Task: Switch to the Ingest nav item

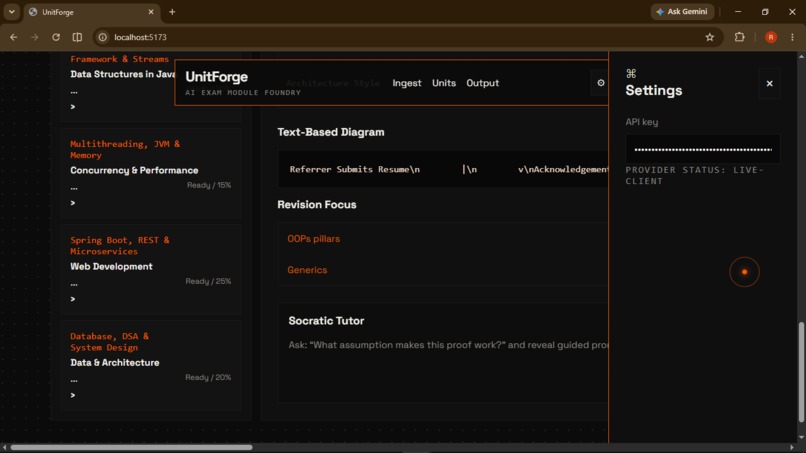Action: [x=407, y=83]
